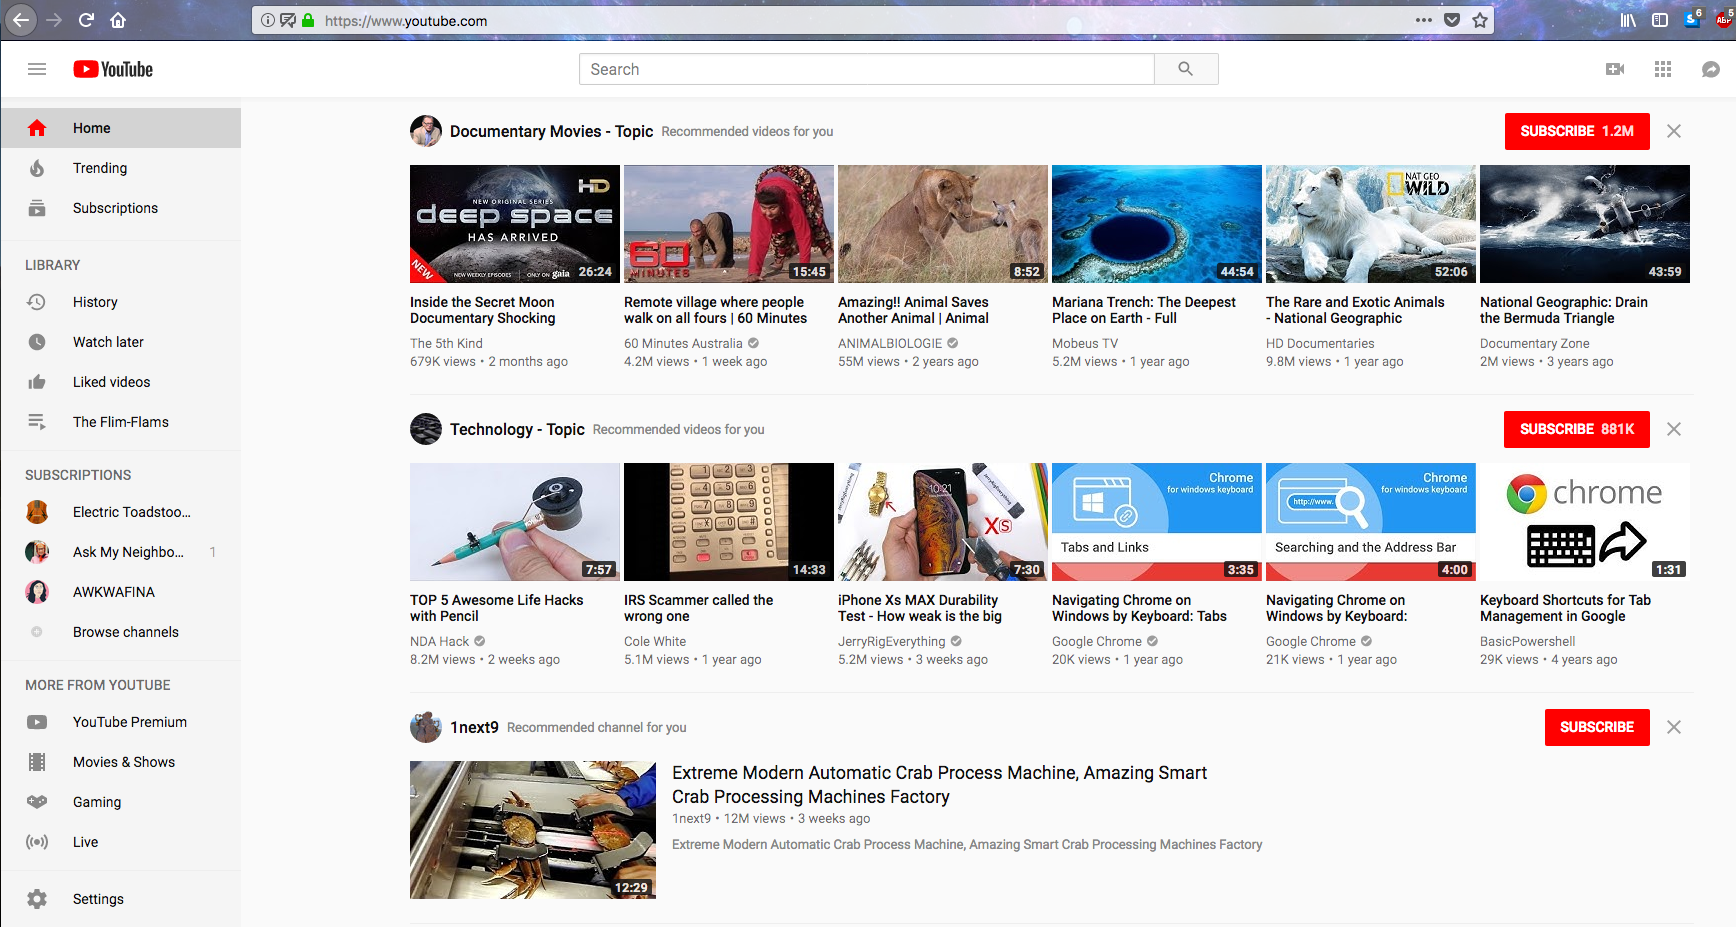Open the YouTube hamburger guide menu
Viewport: 1736px width, 927px height.
[37, 69]
